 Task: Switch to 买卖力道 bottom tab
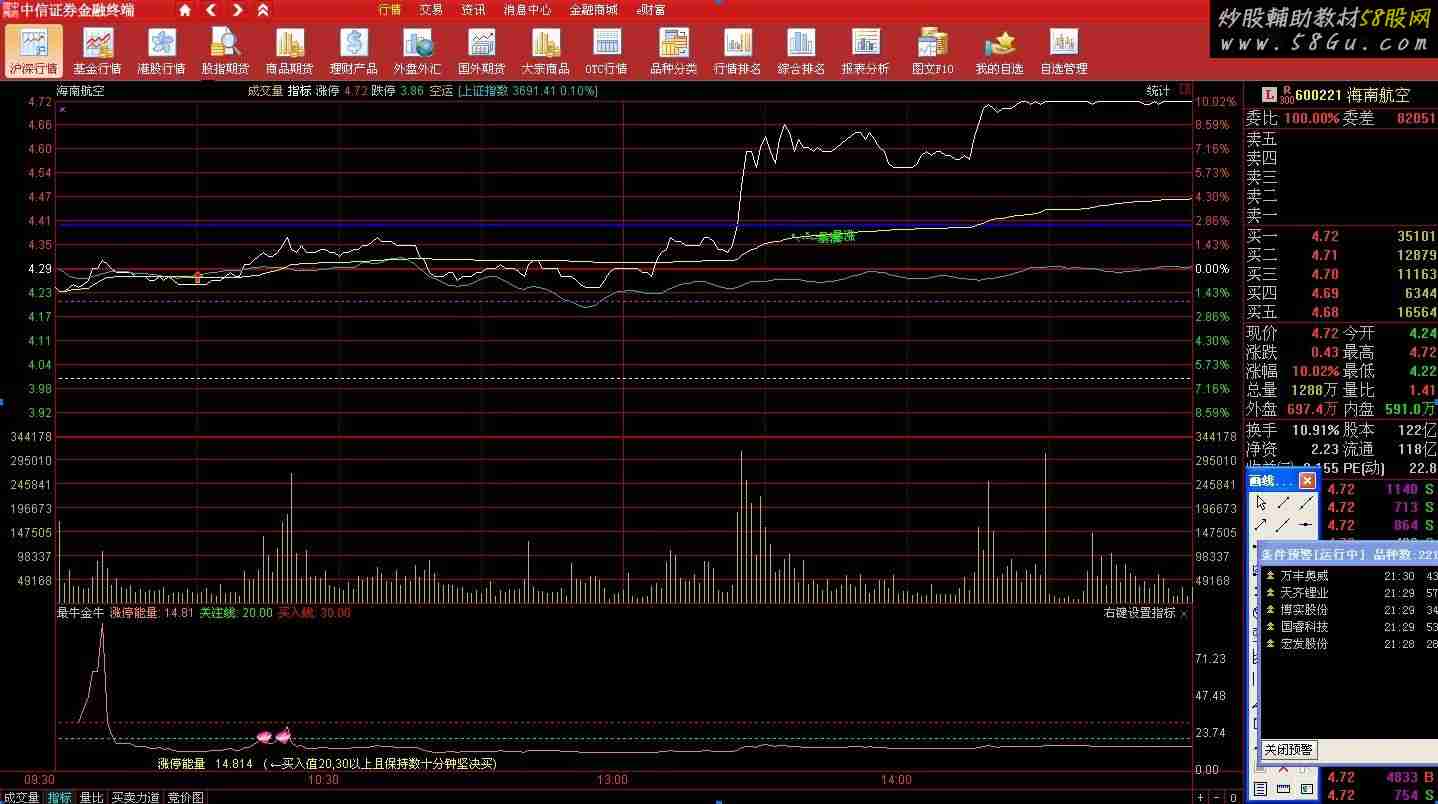[135, 797]
